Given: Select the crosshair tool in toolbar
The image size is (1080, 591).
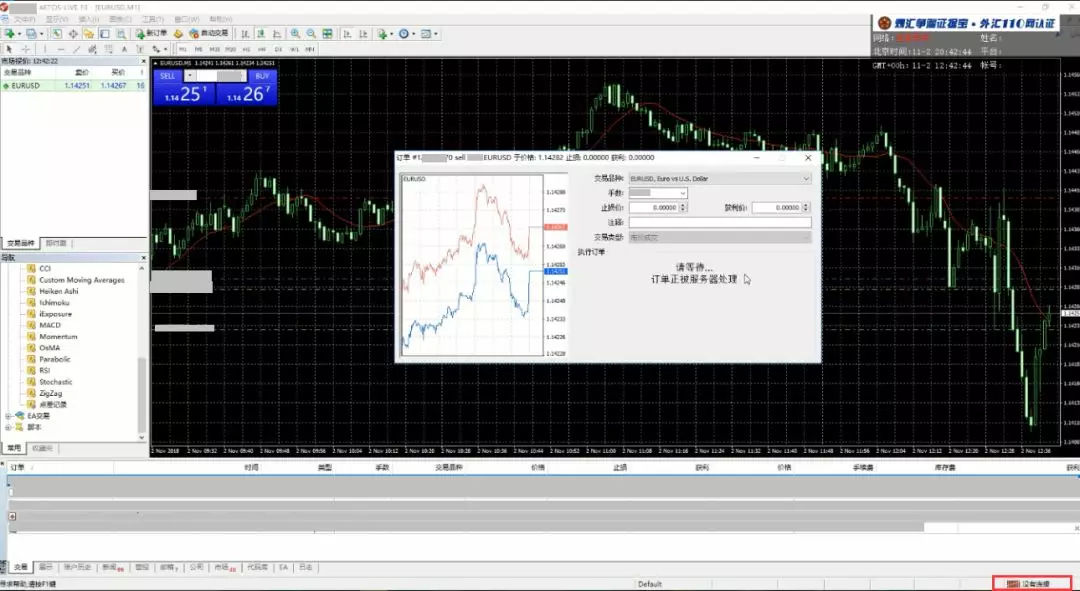Looking at the screenshot, I should click(26, 48).
